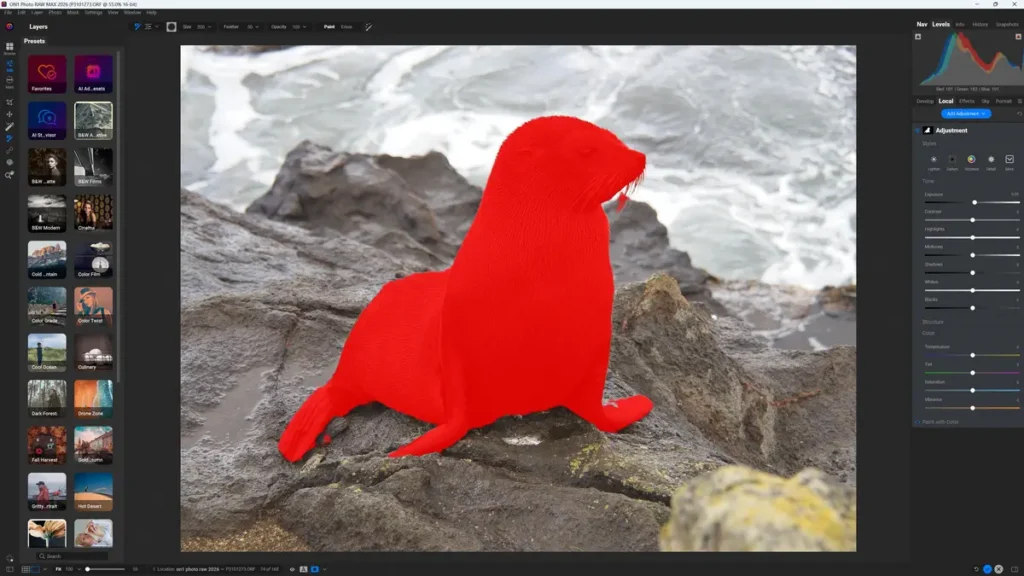The height and width of the screenshot is (576, 1024).
Task: Click the Vibrance style icon
Action: click(x=971, y=159)
